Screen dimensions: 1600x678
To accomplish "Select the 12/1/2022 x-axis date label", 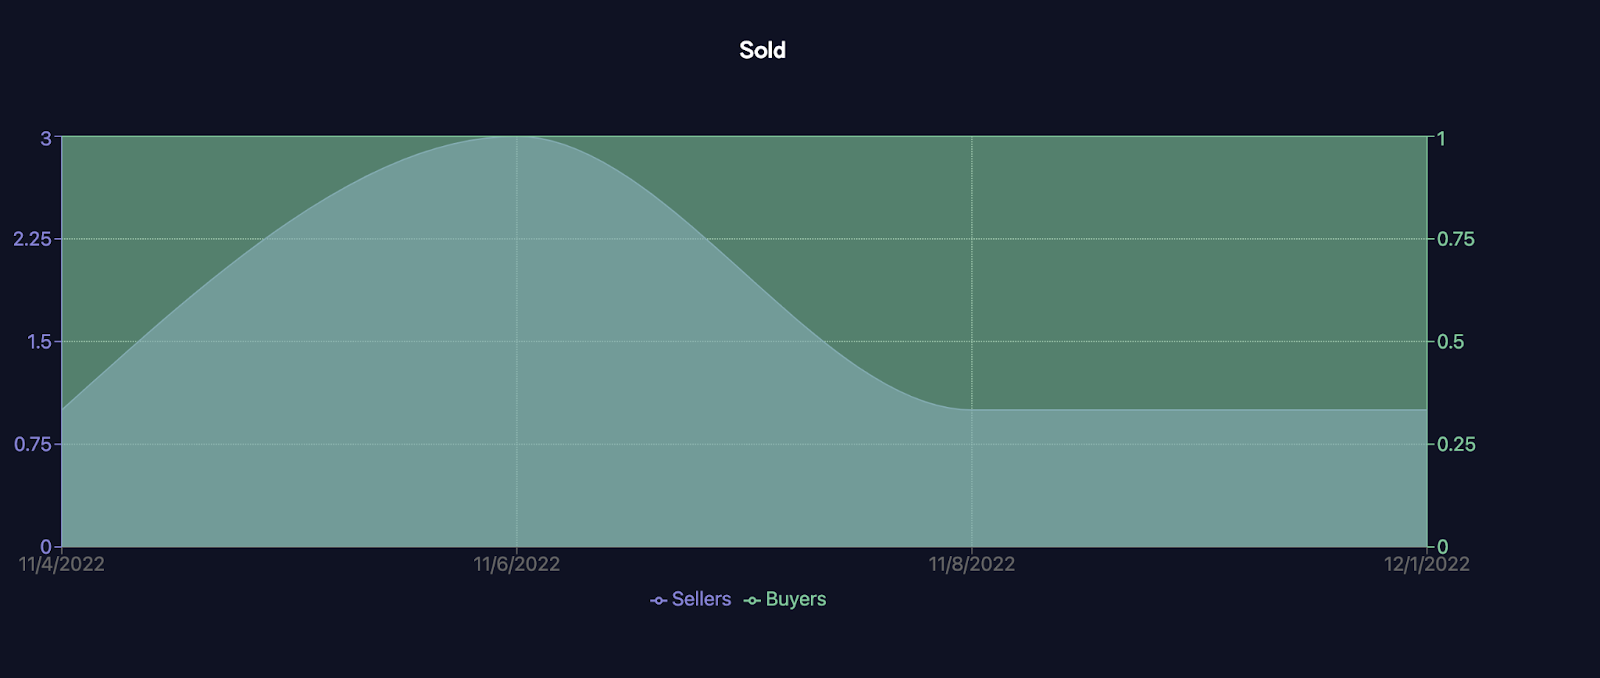I will point(1426,564).
